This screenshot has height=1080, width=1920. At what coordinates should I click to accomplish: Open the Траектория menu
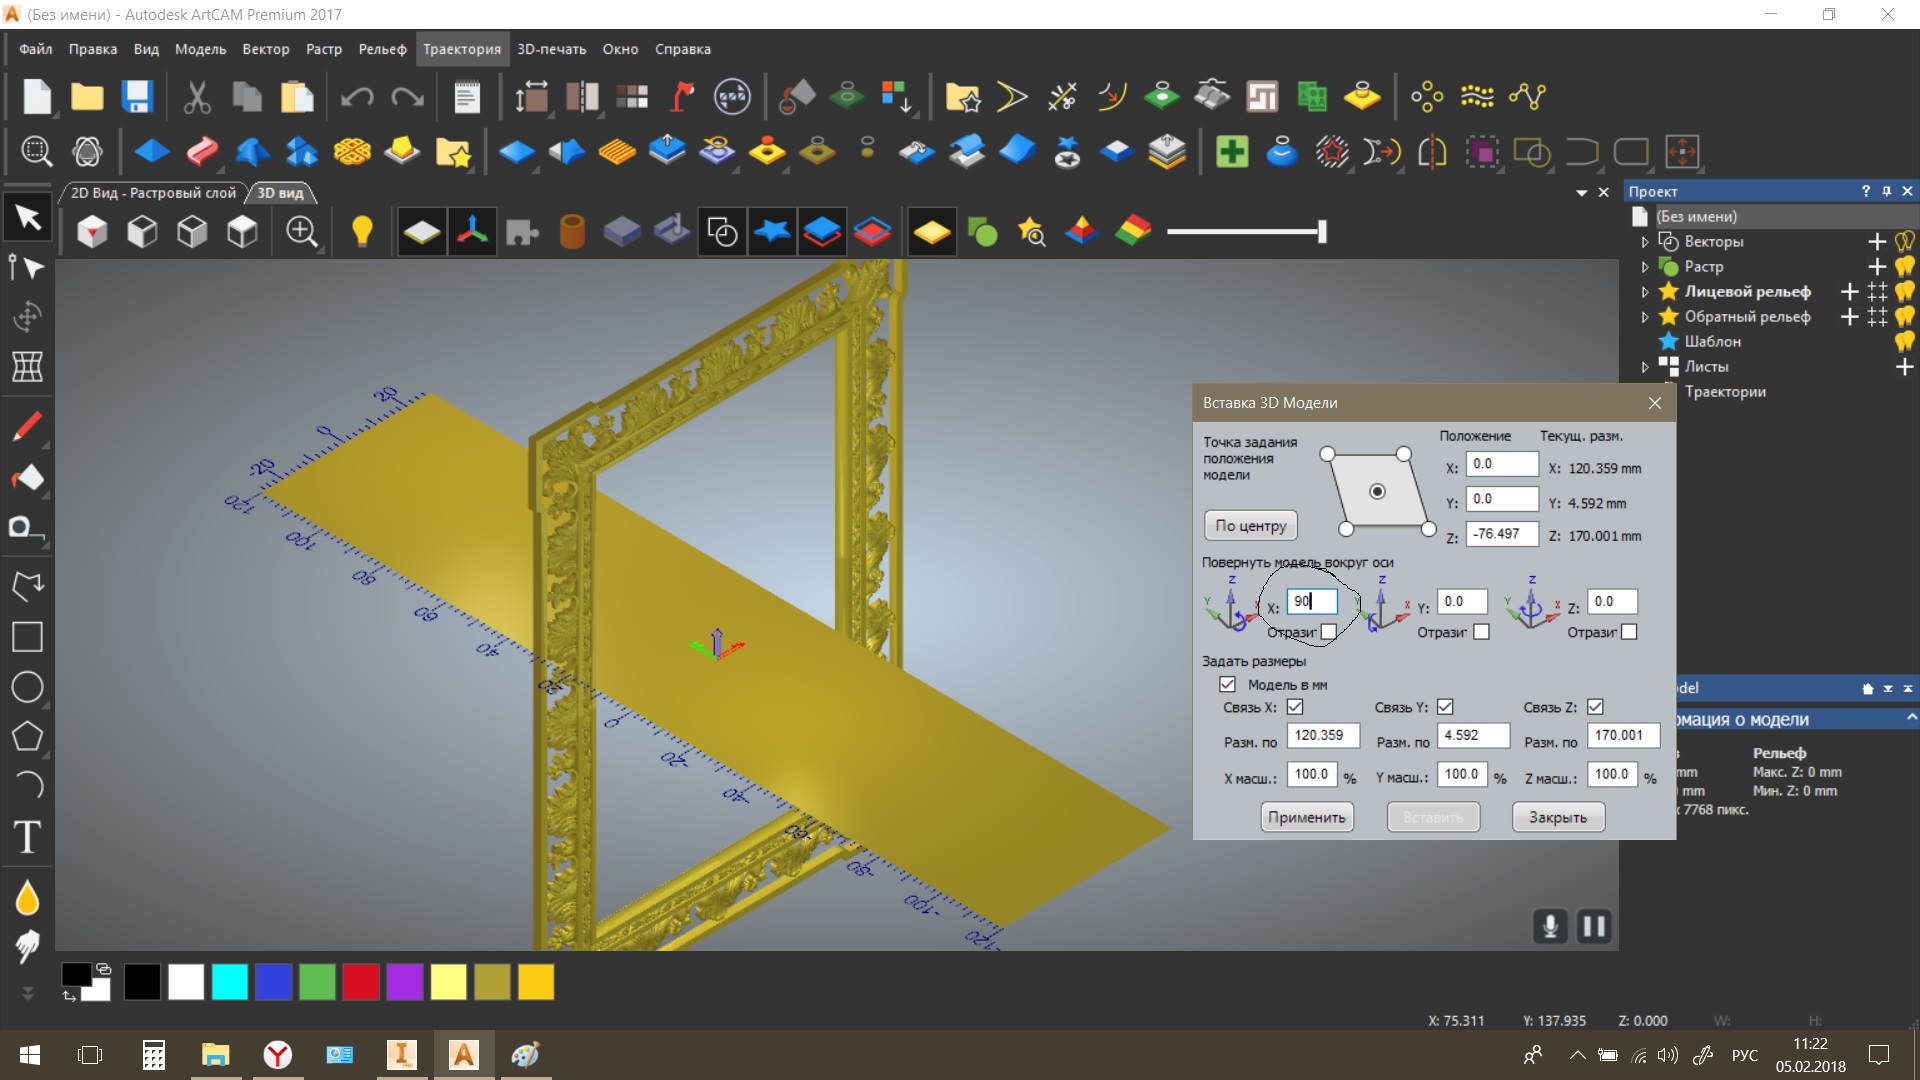click(462, 49)
